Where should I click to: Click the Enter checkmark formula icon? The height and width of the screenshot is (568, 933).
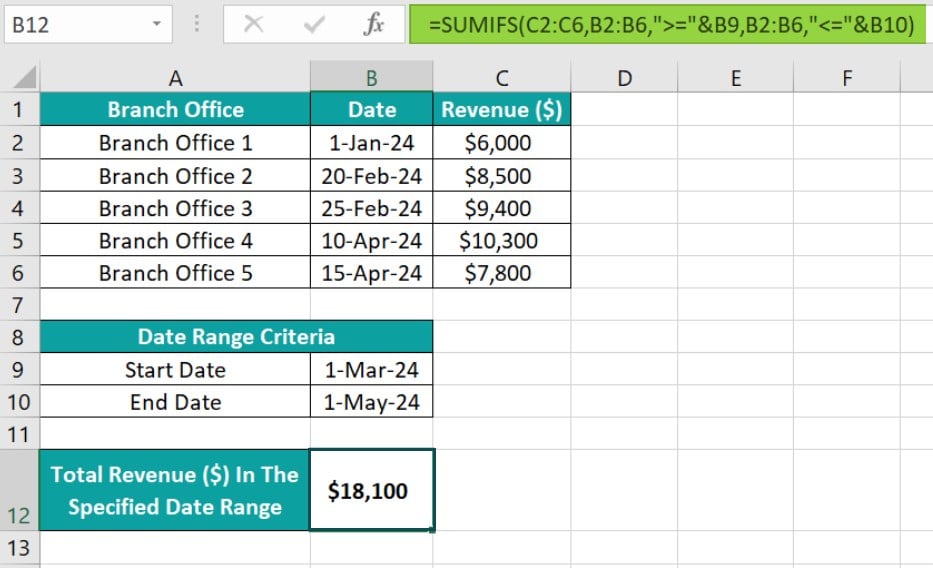click(314, 24)
